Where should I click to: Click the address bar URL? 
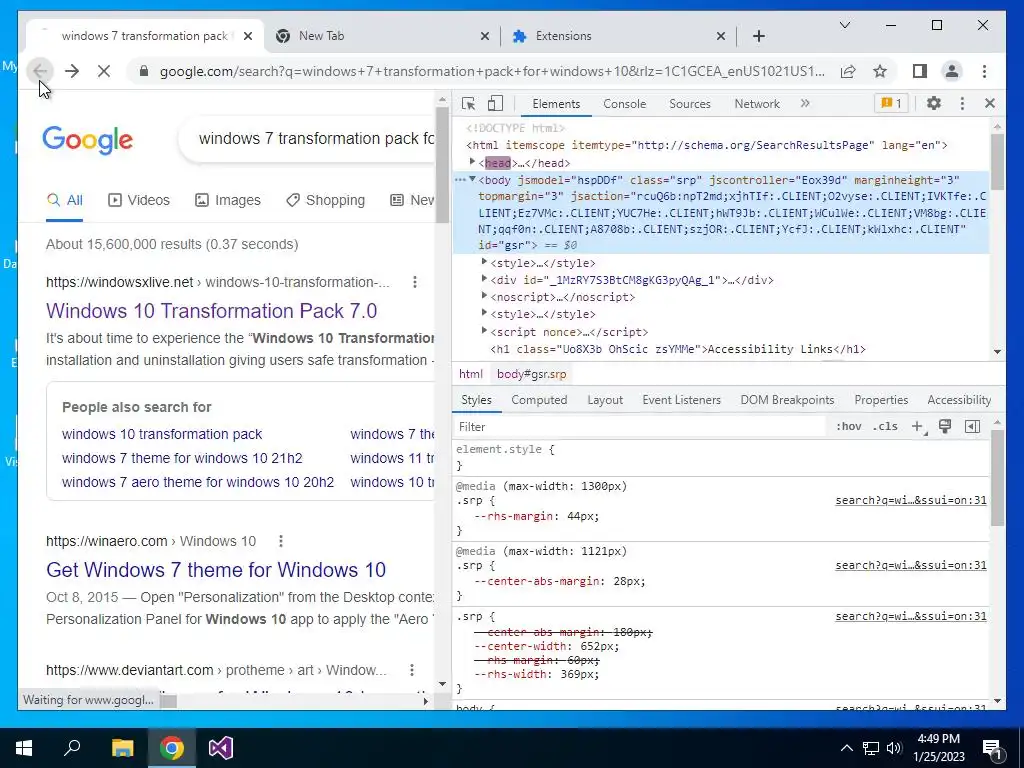tap(492, 71)
